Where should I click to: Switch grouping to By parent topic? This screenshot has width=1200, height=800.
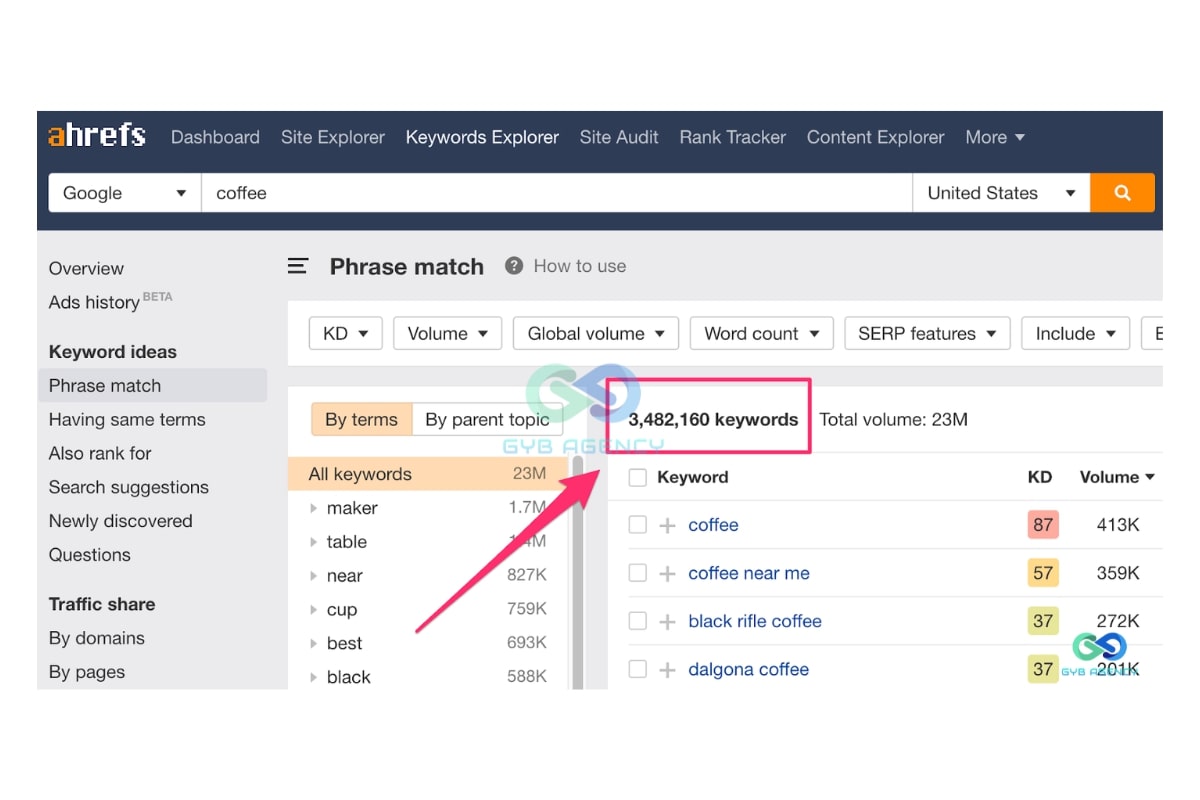pyautogui.click(x=487, y=420)
